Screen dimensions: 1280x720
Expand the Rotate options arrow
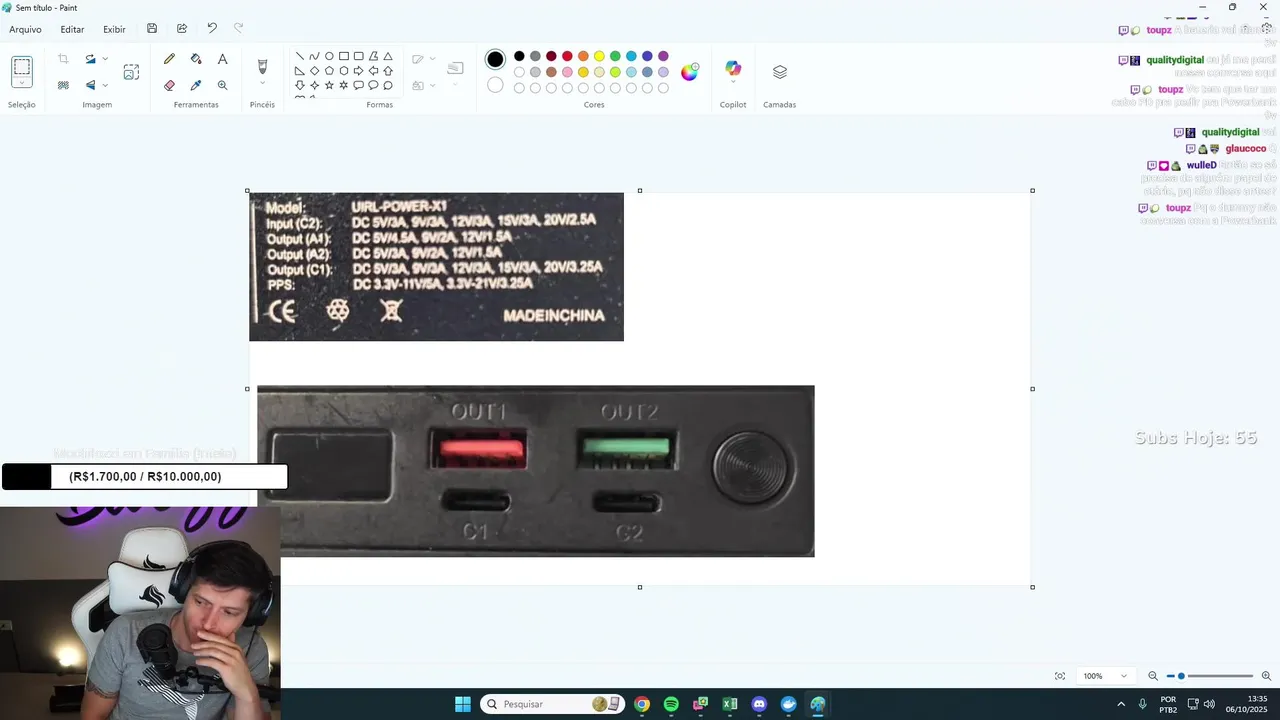(105, 59)
